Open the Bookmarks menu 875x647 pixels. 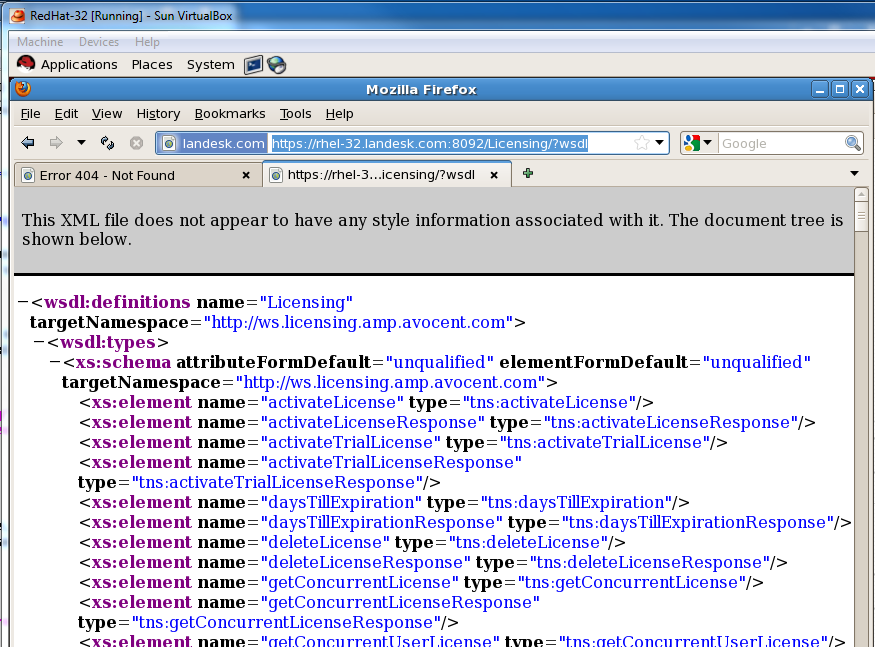click(x=230, y=114)
